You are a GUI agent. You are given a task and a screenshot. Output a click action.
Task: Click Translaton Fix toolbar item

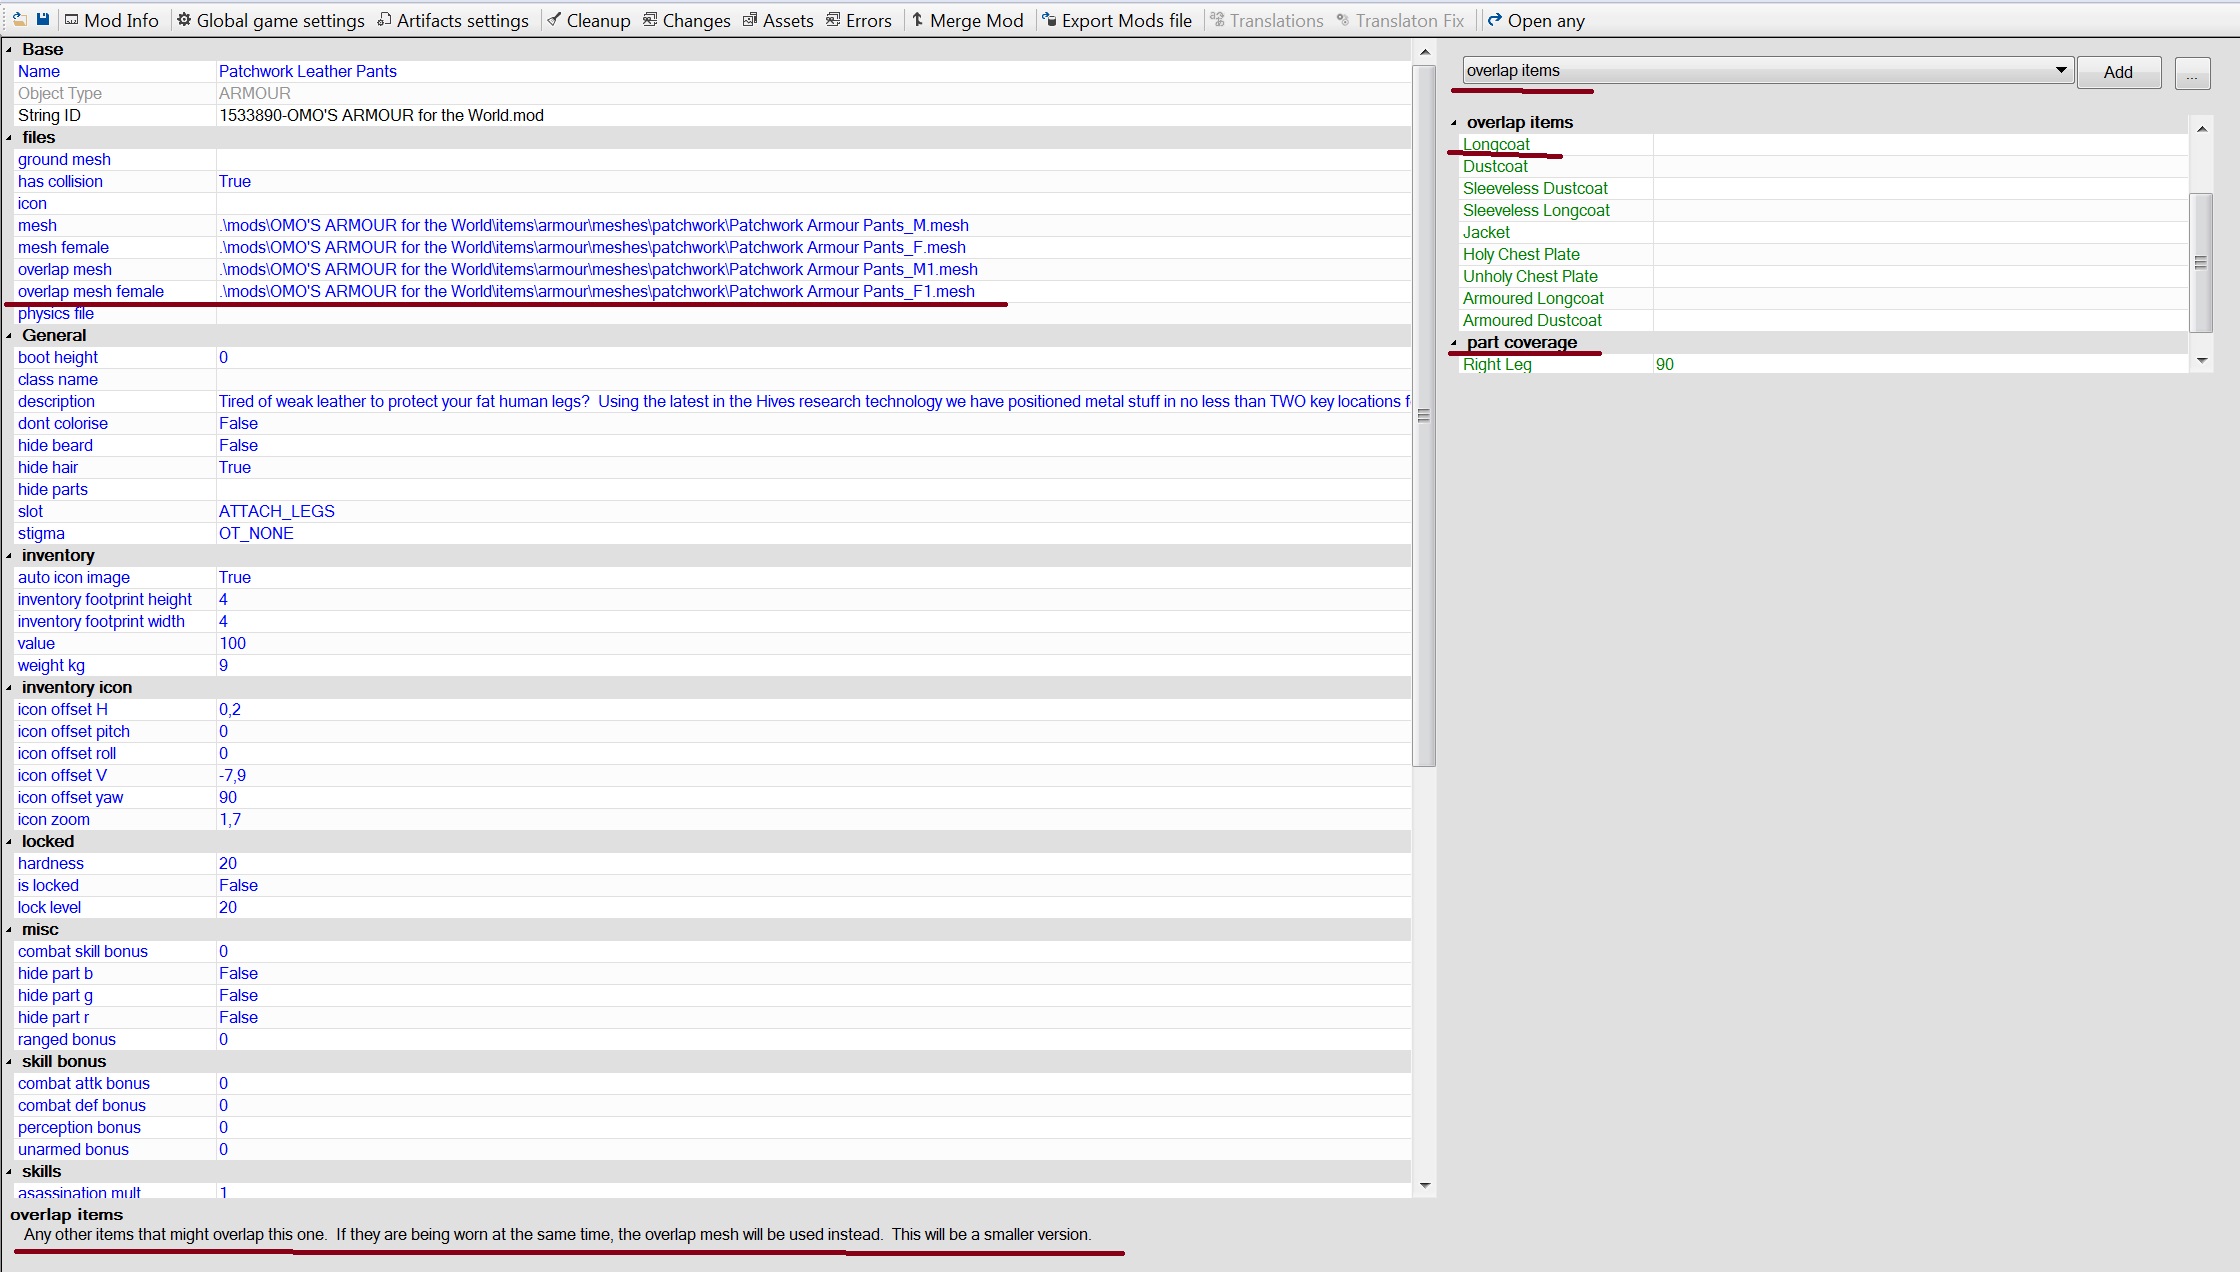[x=1401, y=20]
